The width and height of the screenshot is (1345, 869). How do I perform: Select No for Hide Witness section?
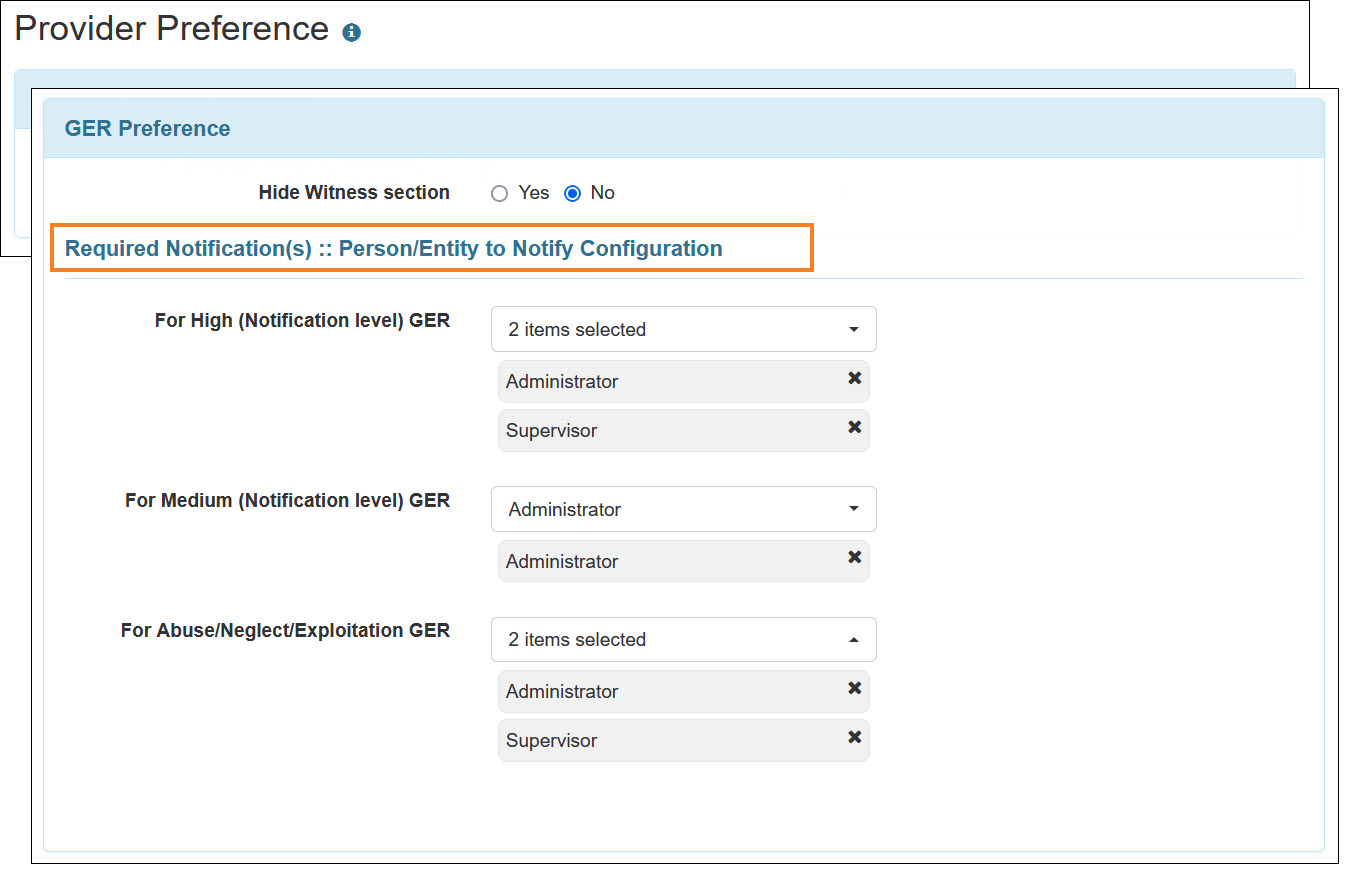tap(573, 194)
